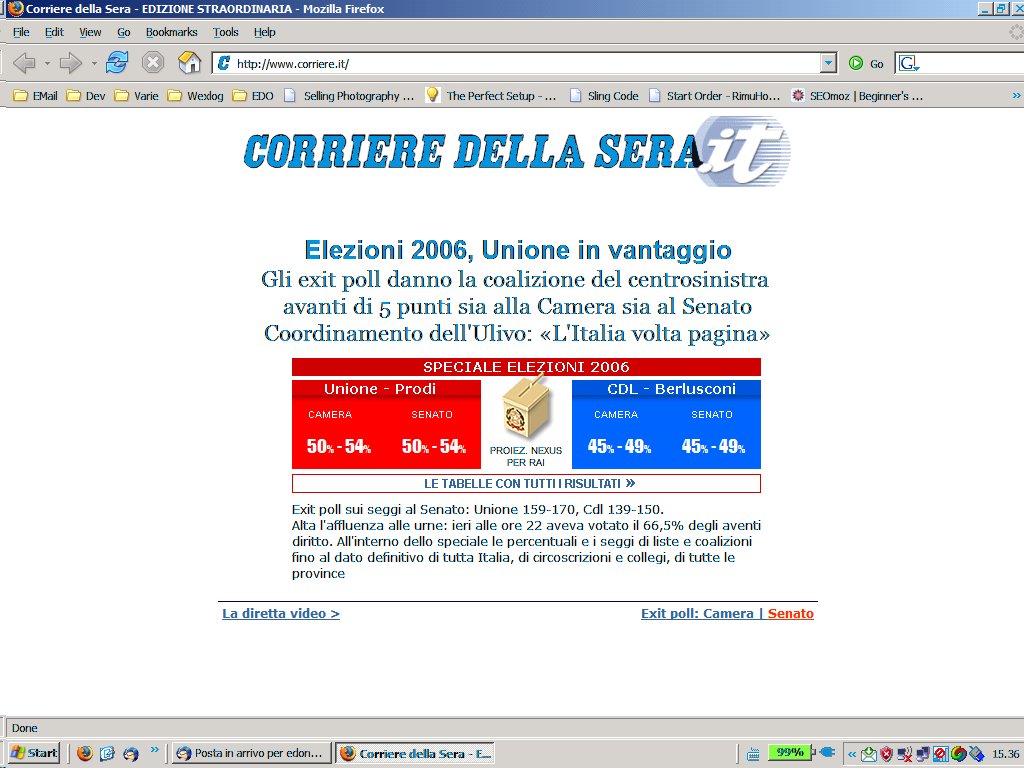
Task: Open the Bookmarks menu
Action: click(x=171, y=32)
